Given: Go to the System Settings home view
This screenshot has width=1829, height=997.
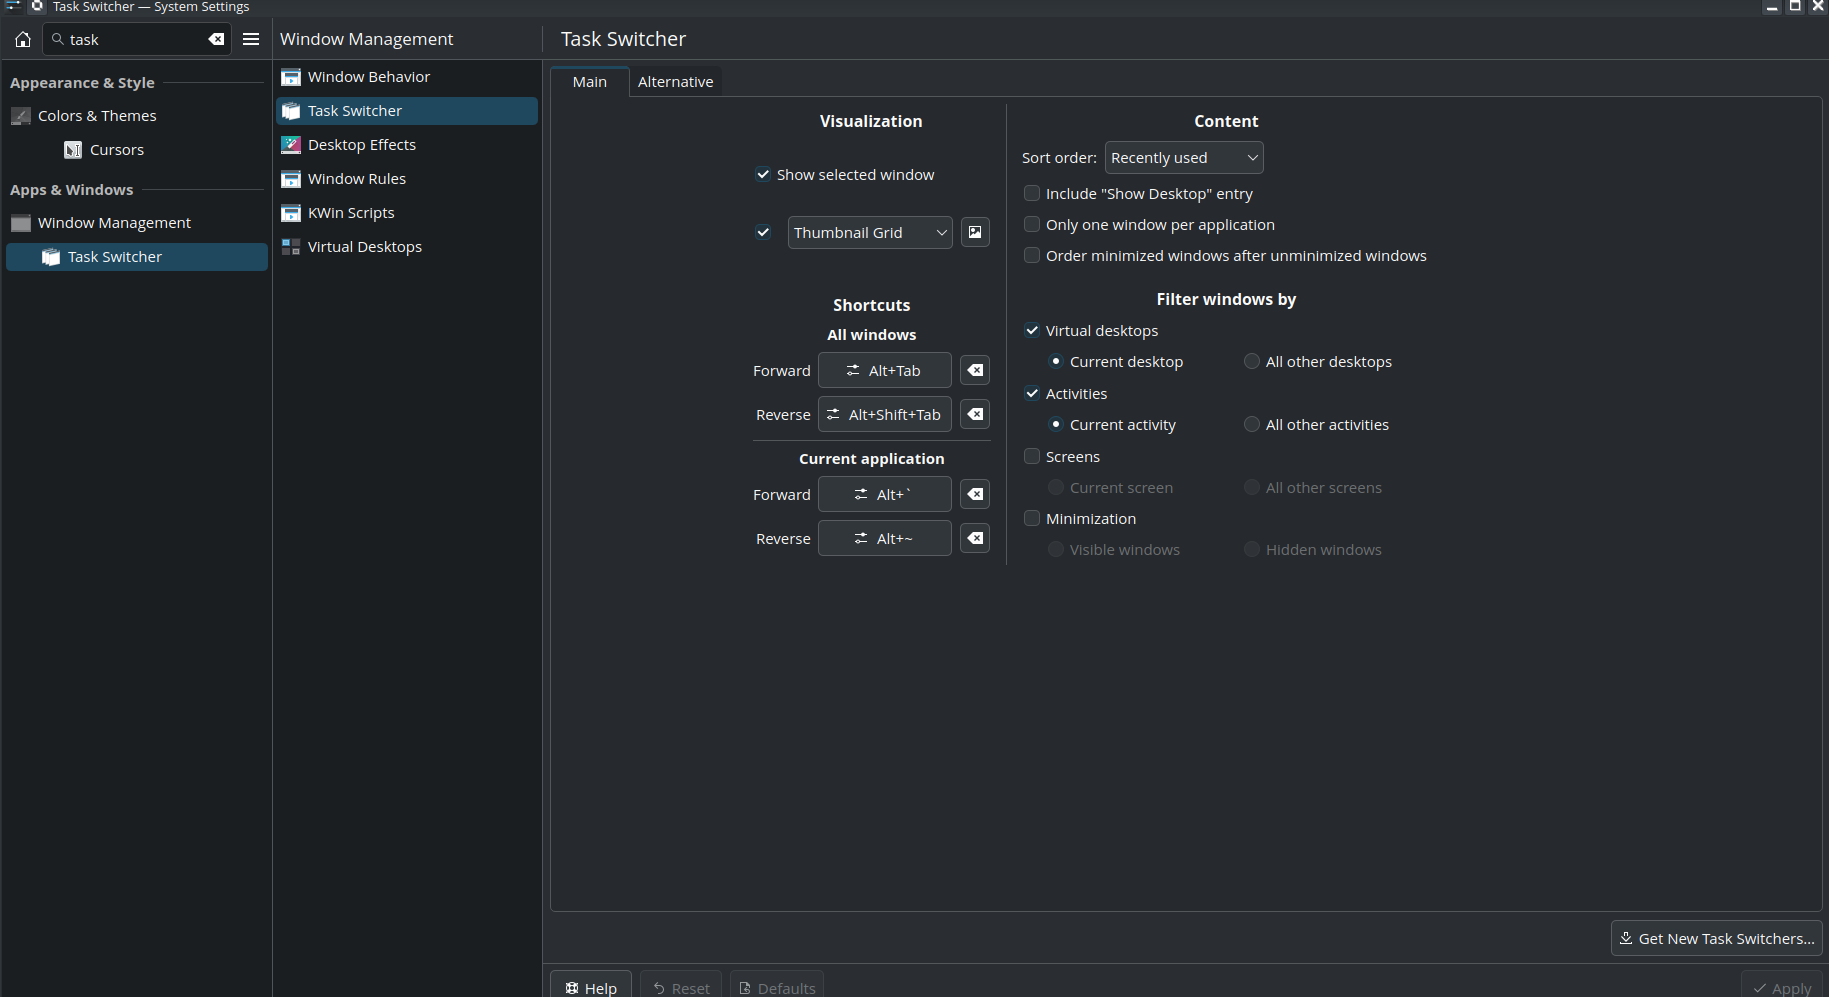Looking at the screenshot, I should point(23,40).
